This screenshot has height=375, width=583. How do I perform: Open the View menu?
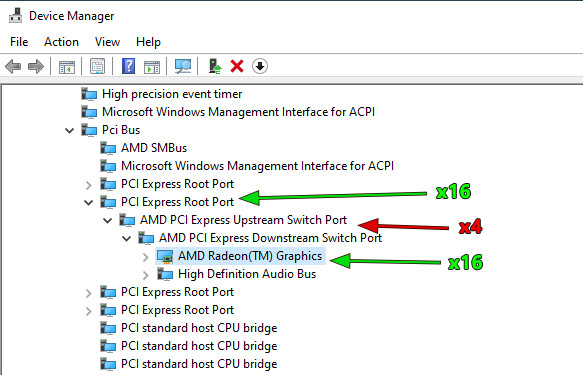[x=107, y=42]
